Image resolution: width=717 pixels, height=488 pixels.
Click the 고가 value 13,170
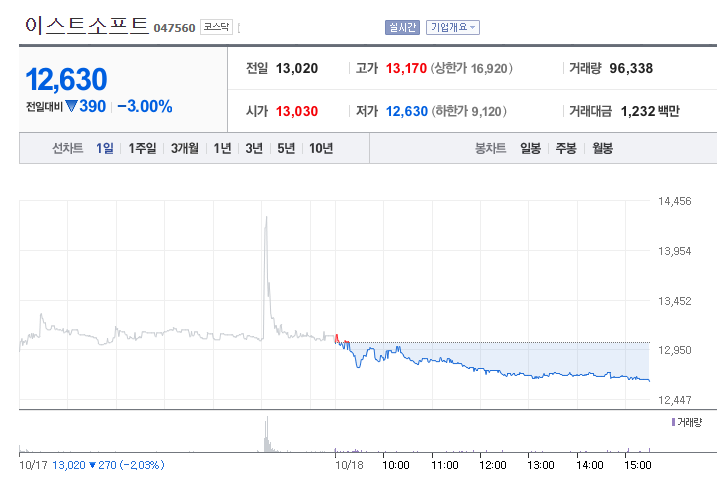click(x=406, y=69)
